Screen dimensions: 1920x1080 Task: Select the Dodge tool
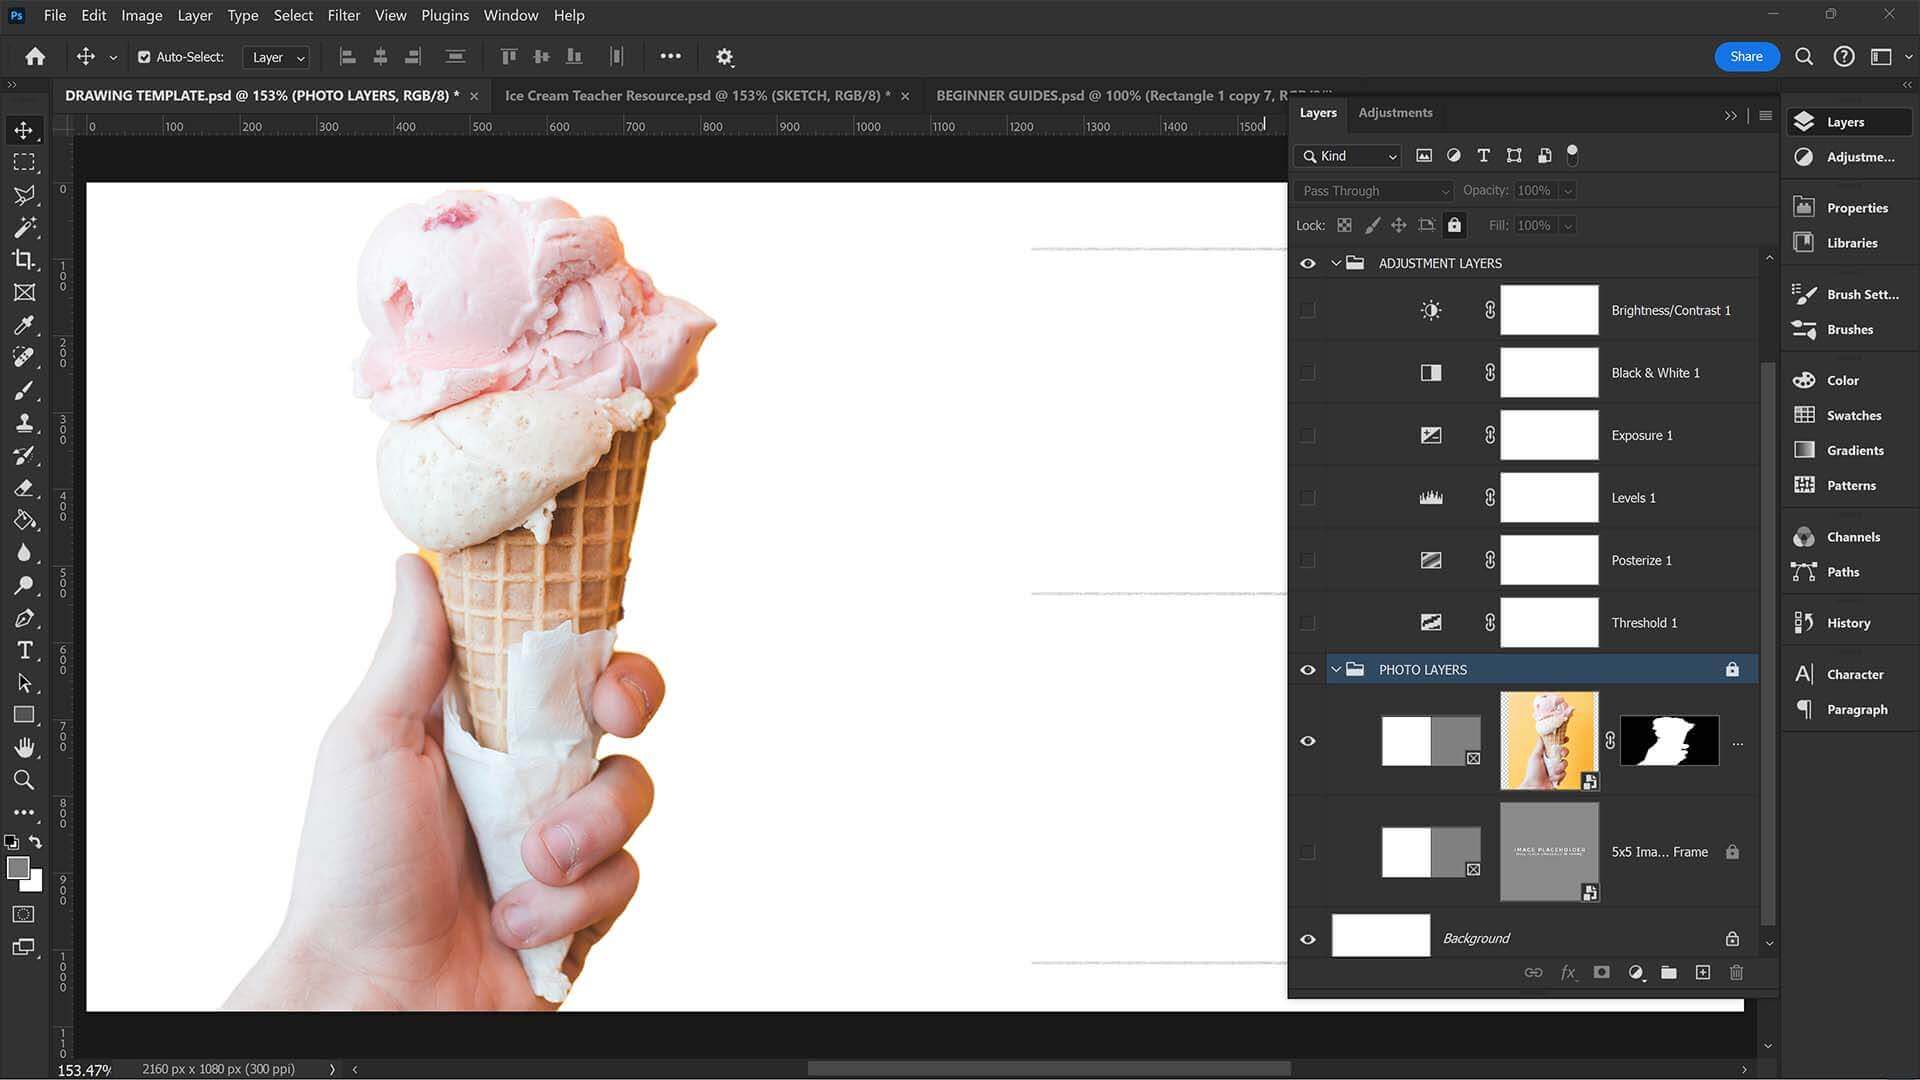(24, 585)
